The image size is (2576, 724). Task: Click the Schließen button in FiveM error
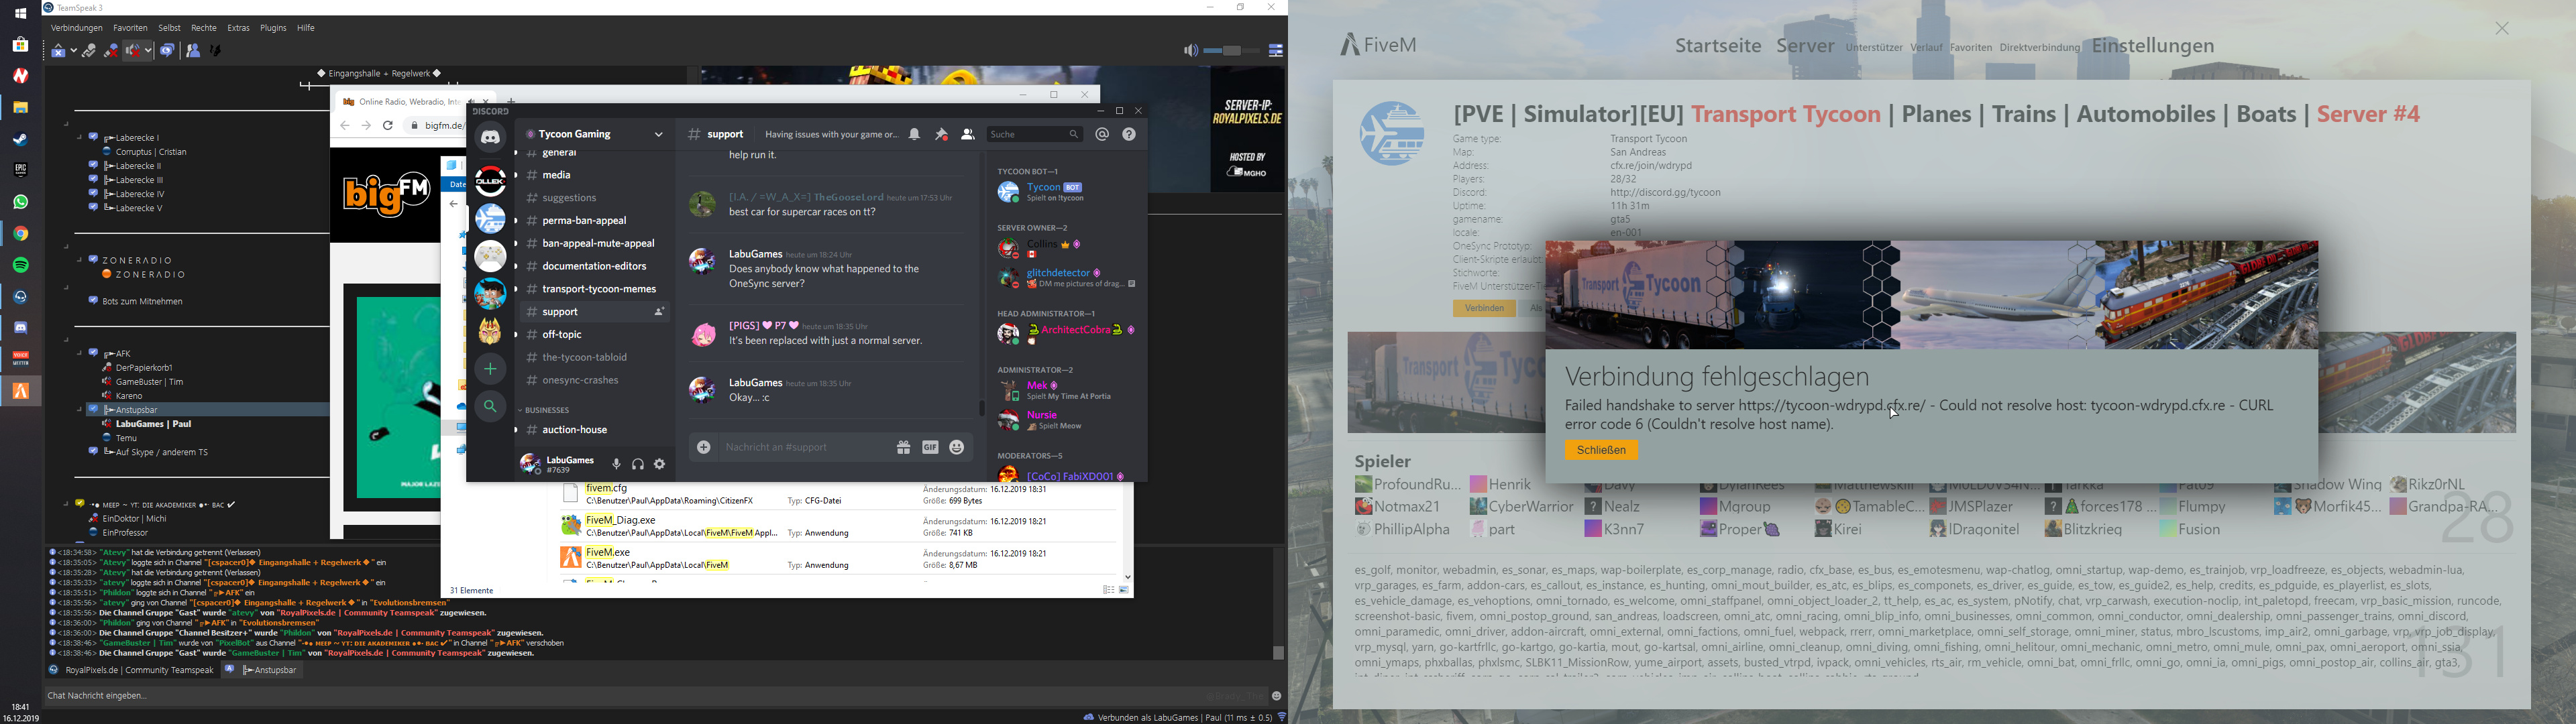point(1601,450)
